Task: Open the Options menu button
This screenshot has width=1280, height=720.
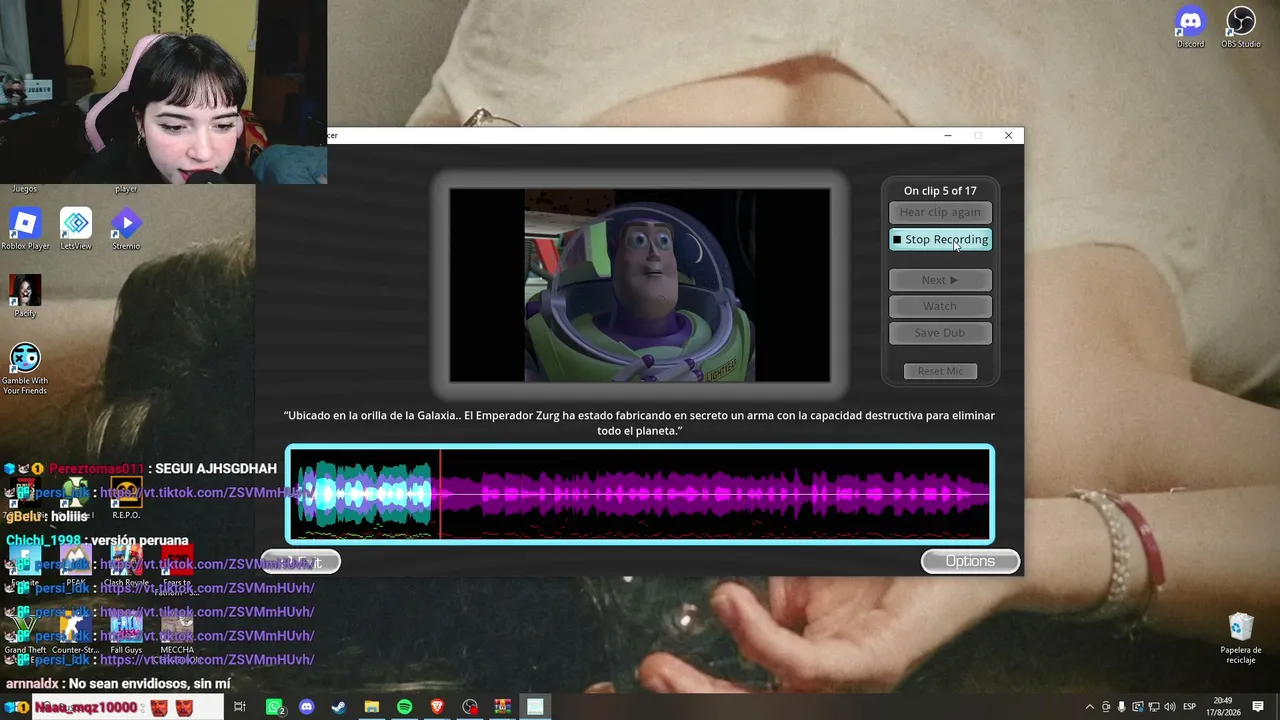Action: 970,562
